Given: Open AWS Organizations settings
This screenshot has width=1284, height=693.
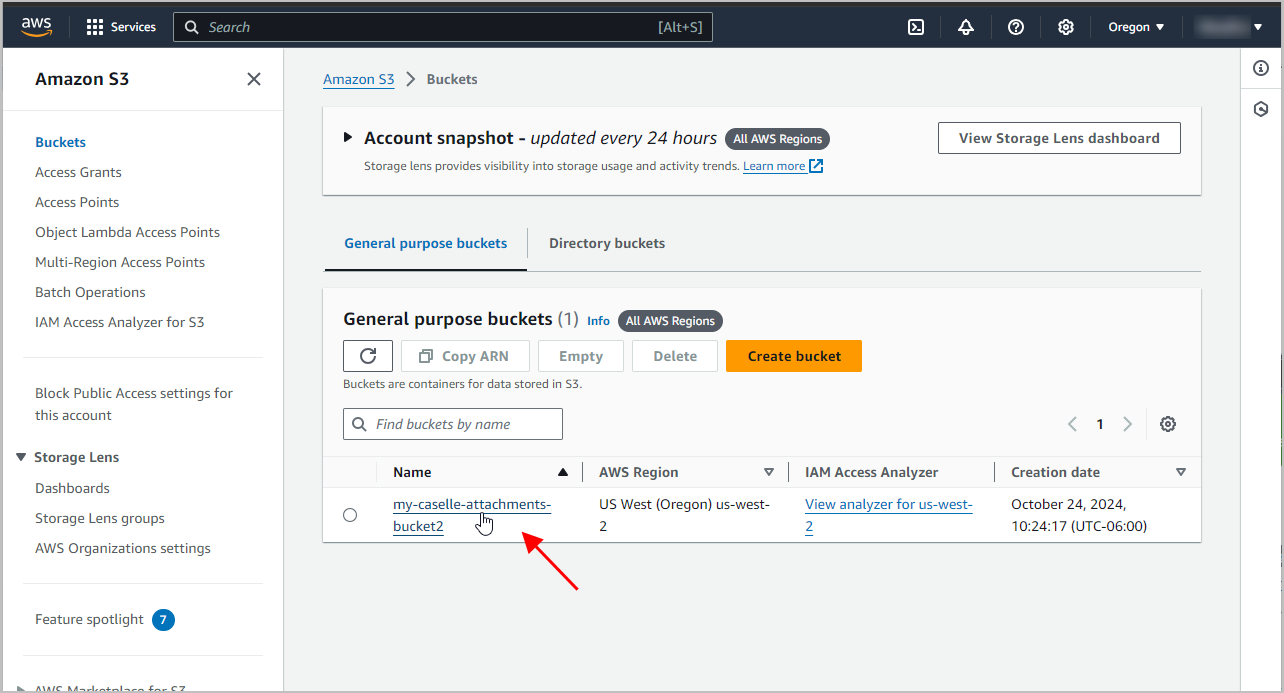Looking at the screenshot, I should (123, 548).
